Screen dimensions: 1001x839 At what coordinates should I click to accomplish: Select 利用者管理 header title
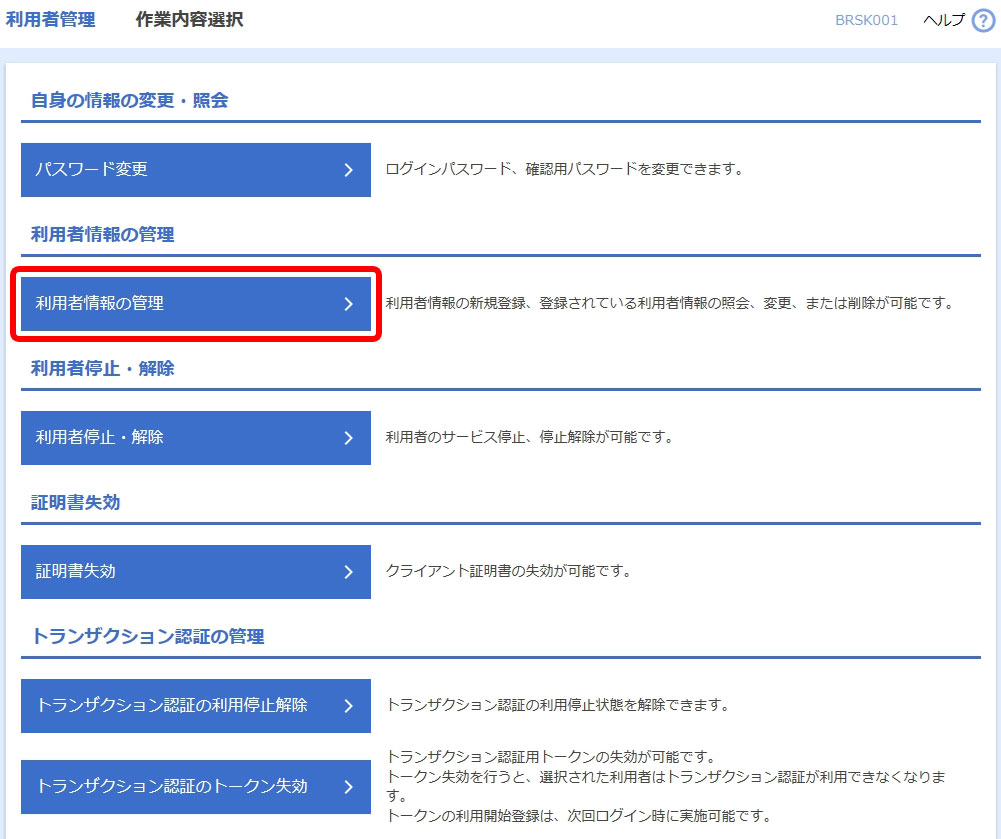[x=50, y=20]
